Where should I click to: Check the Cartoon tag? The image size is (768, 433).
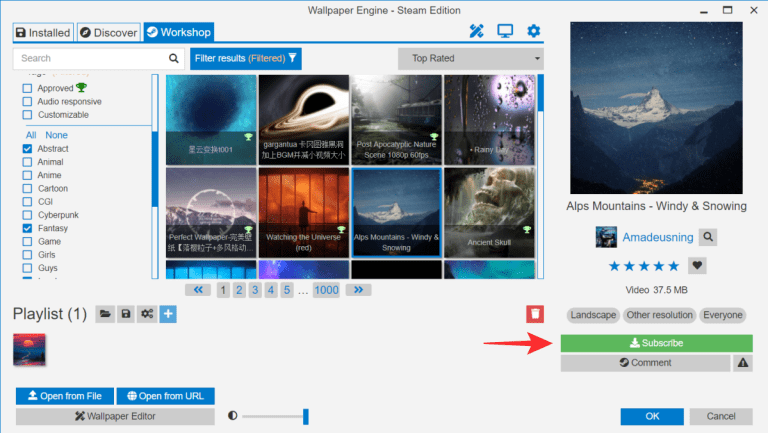click(x=27, y=188)
